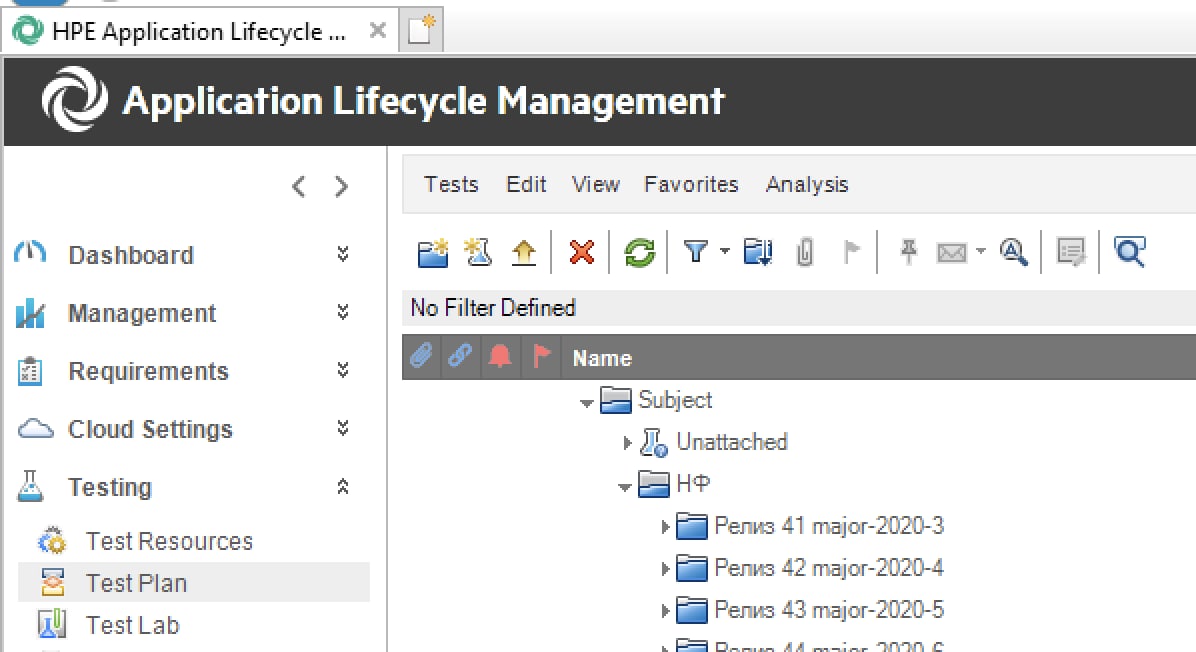Viewport: 1196px width, 652px height.
Task: Click the Flag for Follow Up toolbar icon
Action: coord(851,252)
